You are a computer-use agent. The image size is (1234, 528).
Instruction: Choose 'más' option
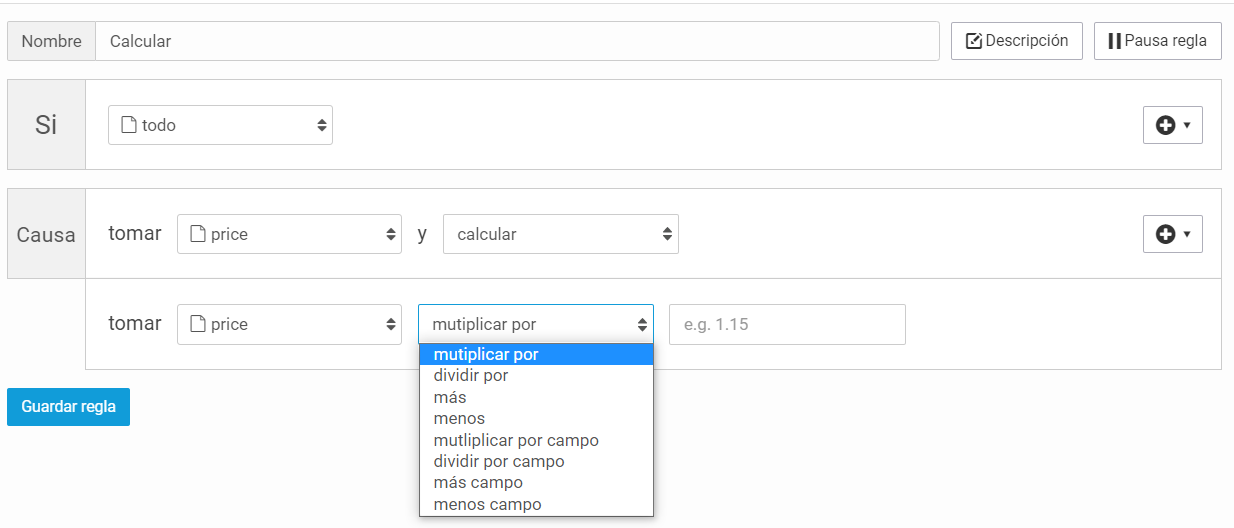(x=536, y=397)
